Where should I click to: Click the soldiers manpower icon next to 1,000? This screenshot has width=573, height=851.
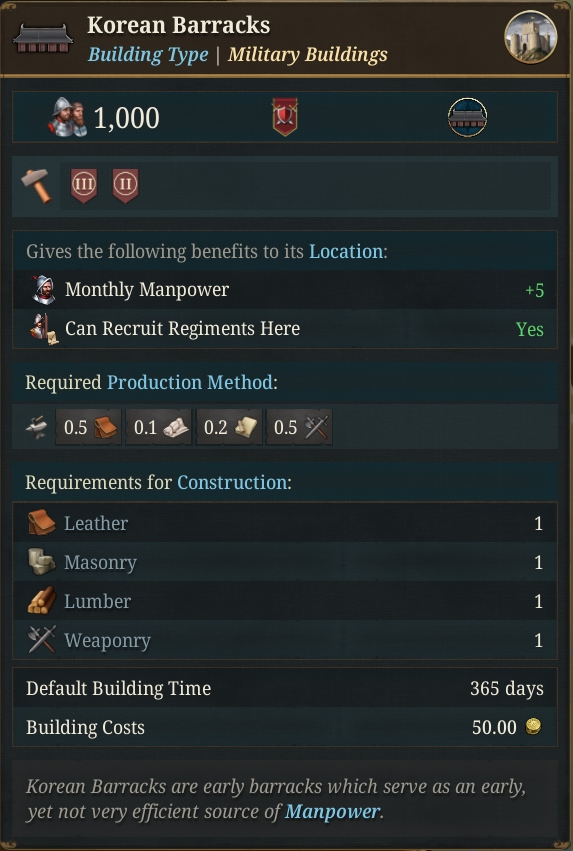click(x=67, y=117)
